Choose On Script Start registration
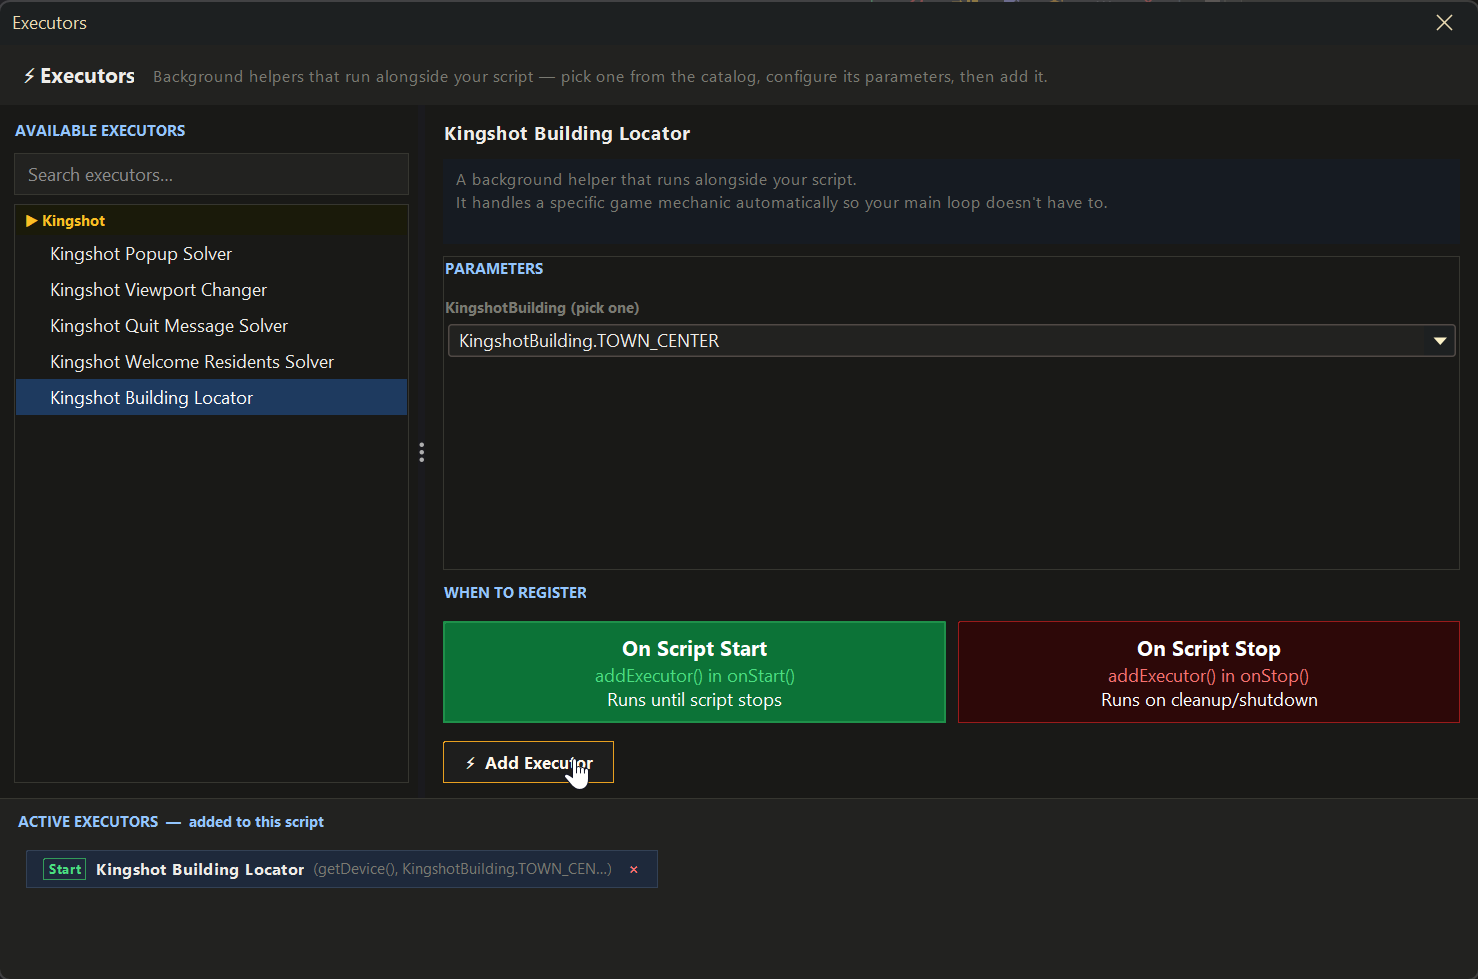Screen dimensions: 1478x979 coord(694,672)
